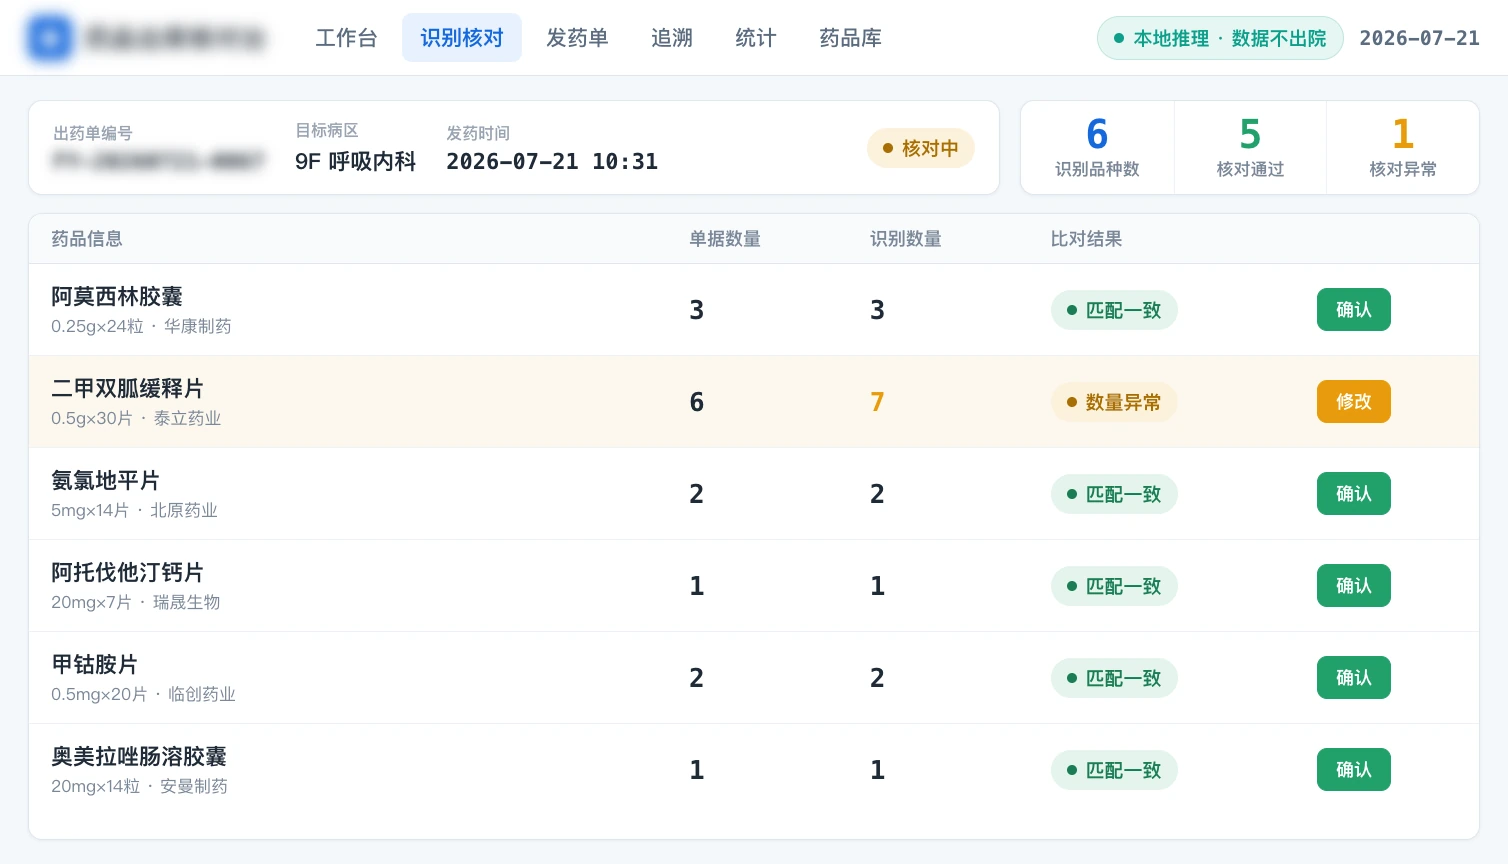Select the drug name 氨氯地平片
Viewport: 1508px width, 864px height.
106,481
